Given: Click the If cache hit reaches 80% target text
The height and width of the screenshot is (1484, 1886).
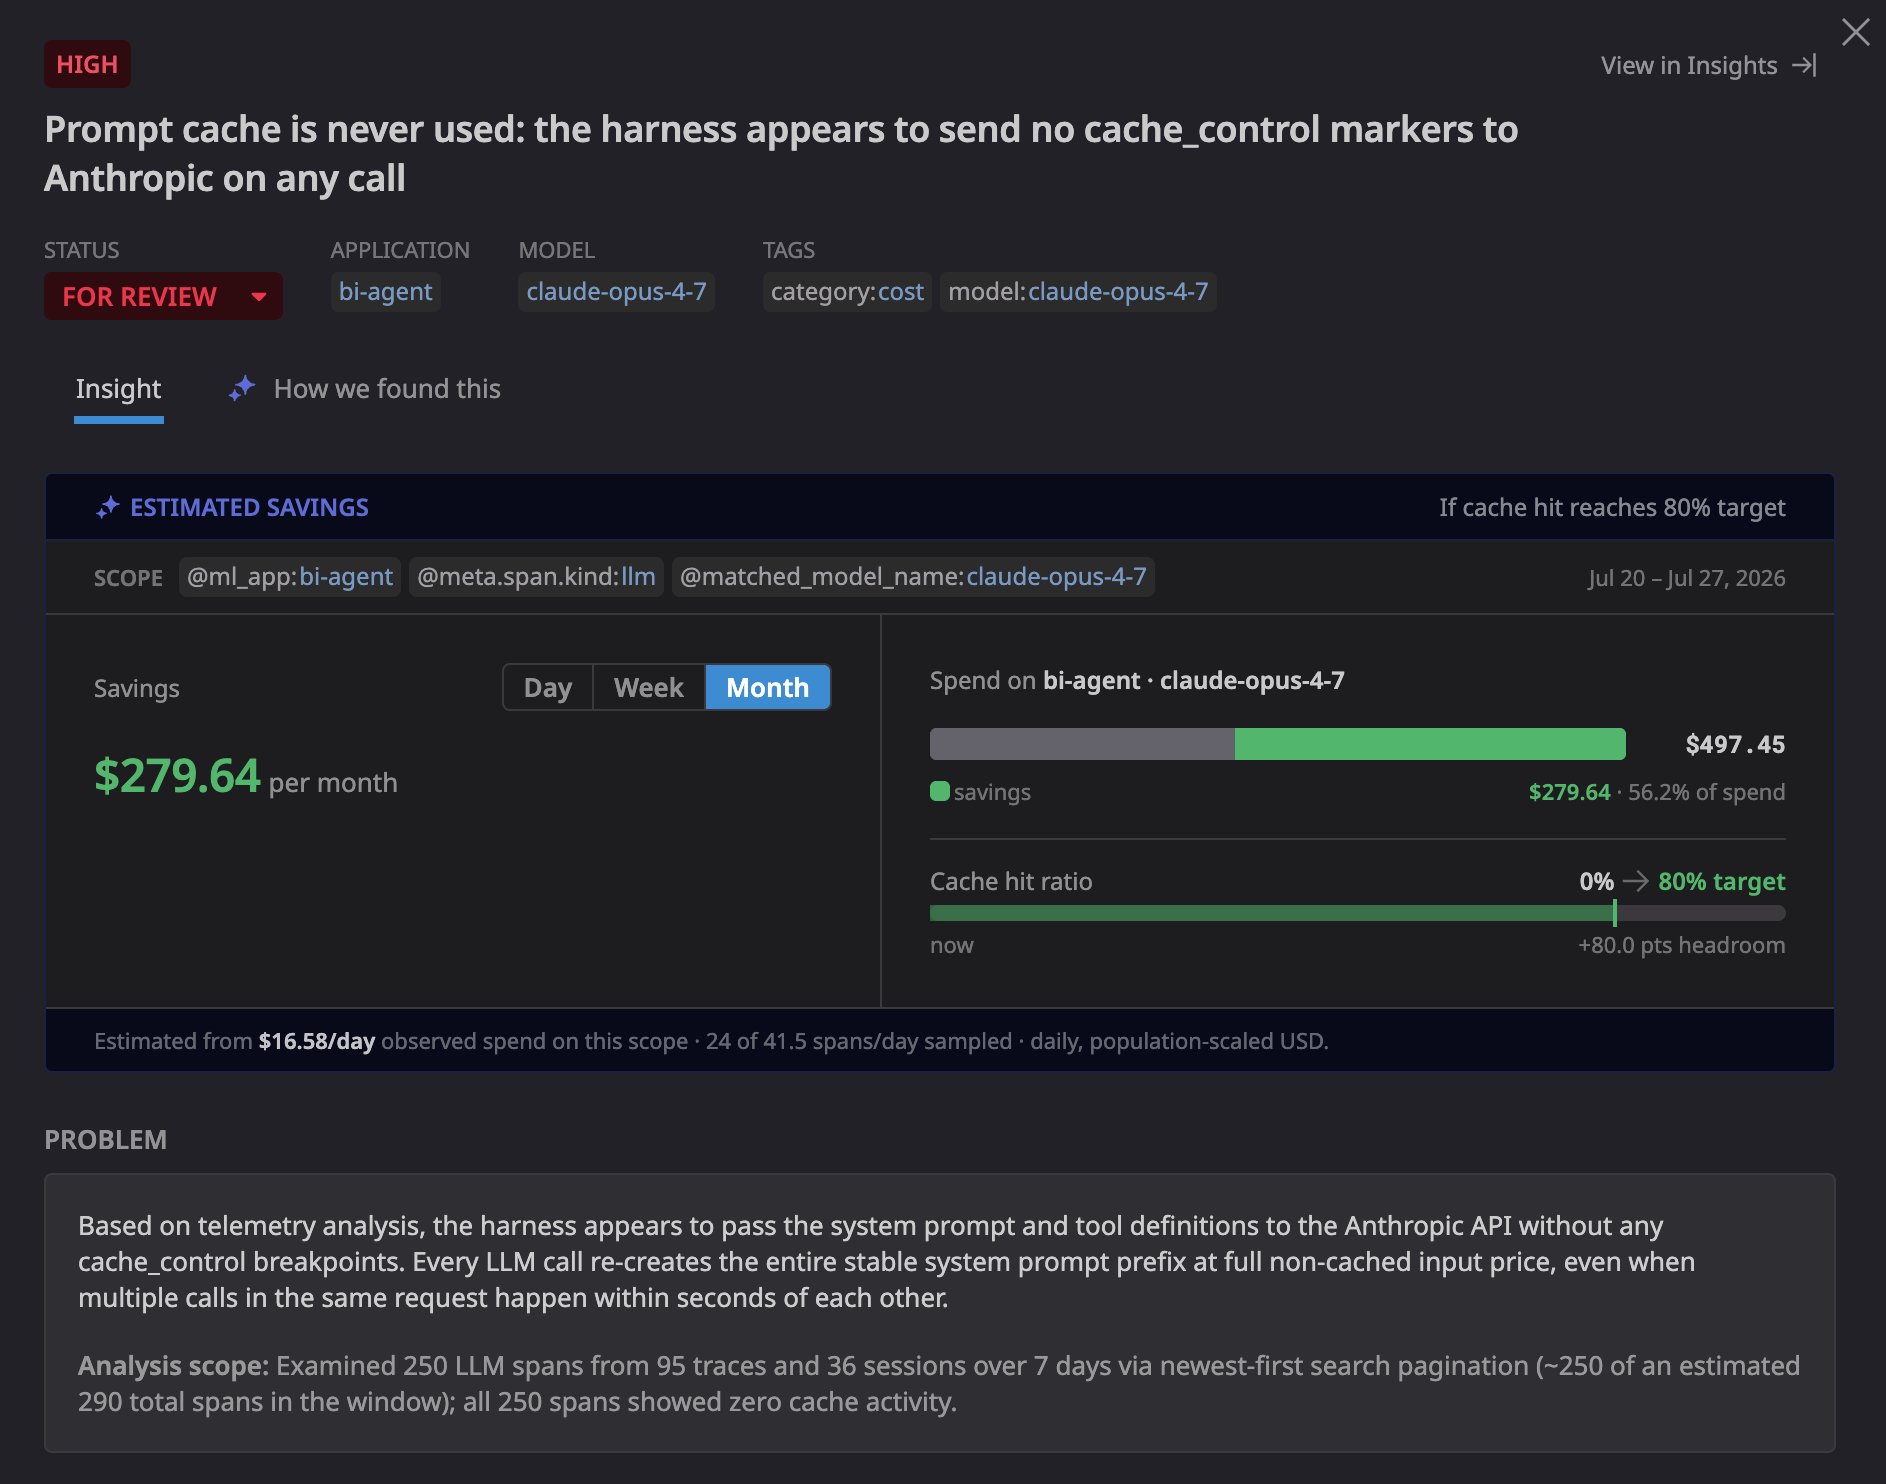Looking at the screenshot, I should pos(1612,508).
